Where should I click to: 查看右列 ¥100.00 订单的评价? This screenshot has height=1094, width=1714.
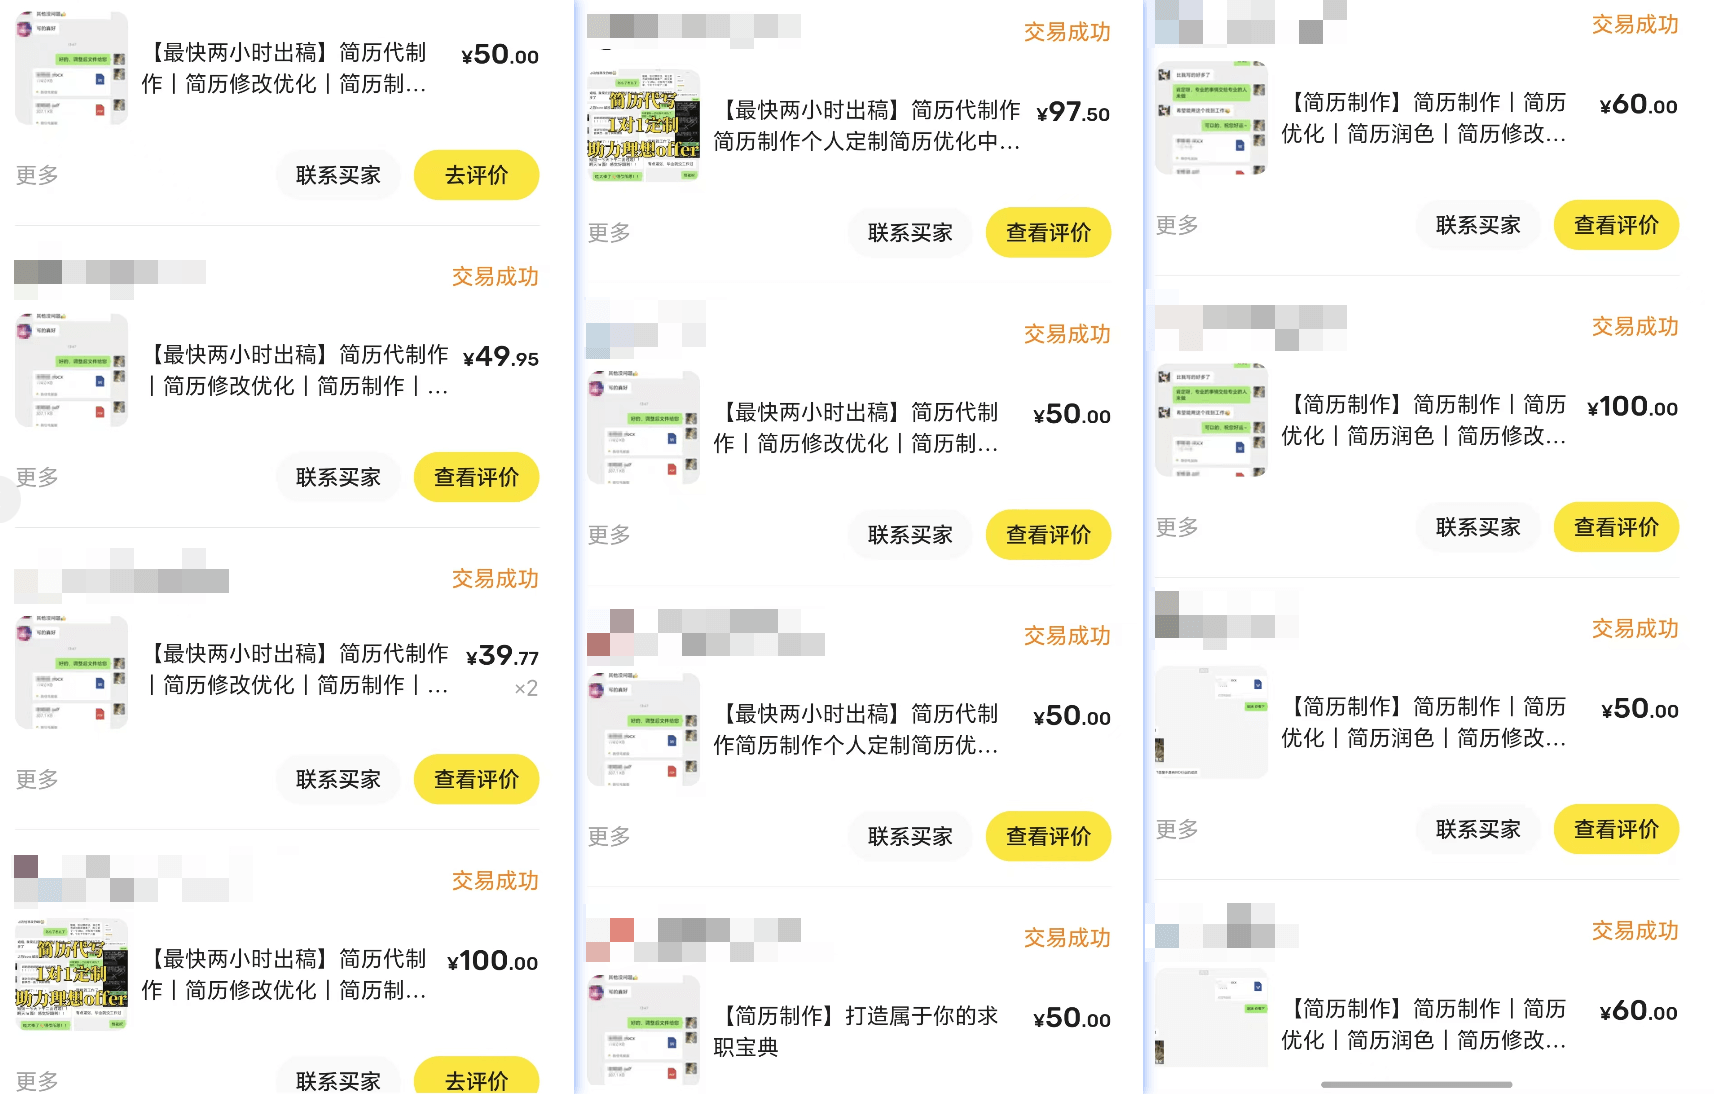click(x=1616, y=527)
